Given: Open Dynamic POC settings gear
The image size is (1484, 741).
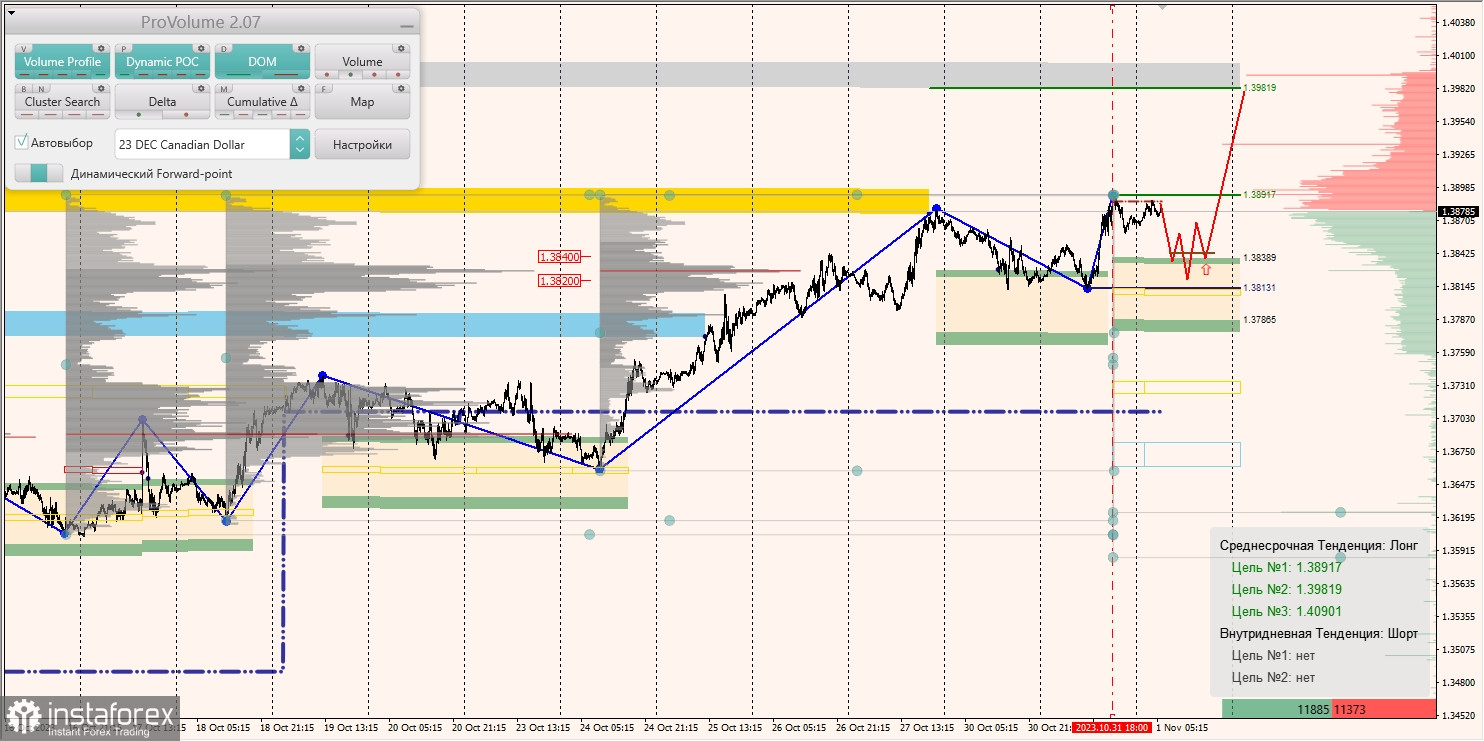Looking at the screenshot, I should [x=201, y=48].
